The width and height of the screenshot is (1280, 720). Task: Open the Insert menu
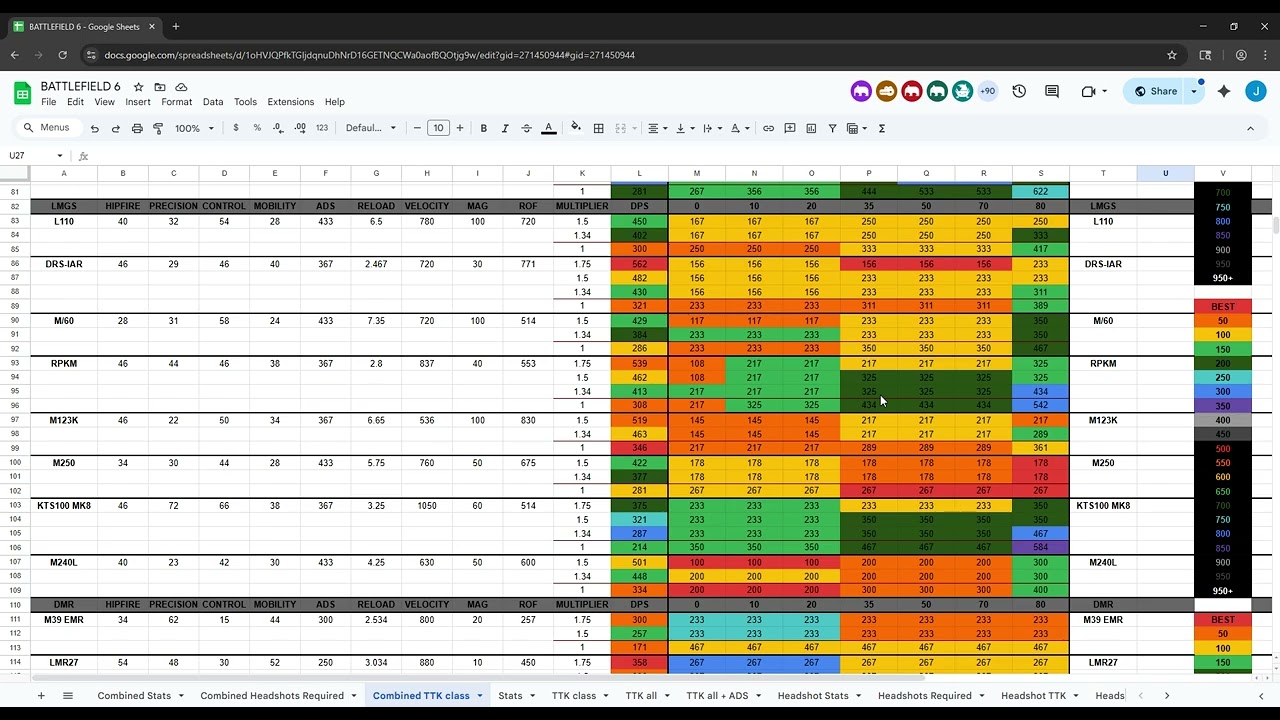point(138,102)
